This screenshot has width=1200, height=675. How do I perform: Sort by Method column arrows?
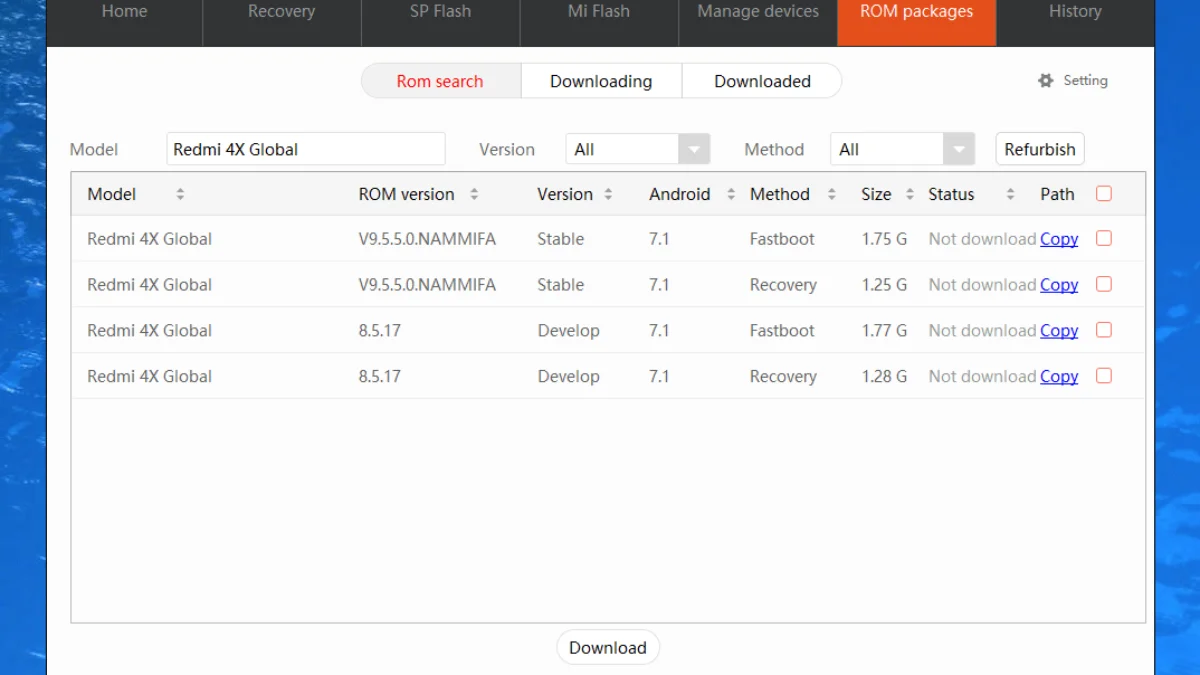pyautogui.click(x=831, y=194)
